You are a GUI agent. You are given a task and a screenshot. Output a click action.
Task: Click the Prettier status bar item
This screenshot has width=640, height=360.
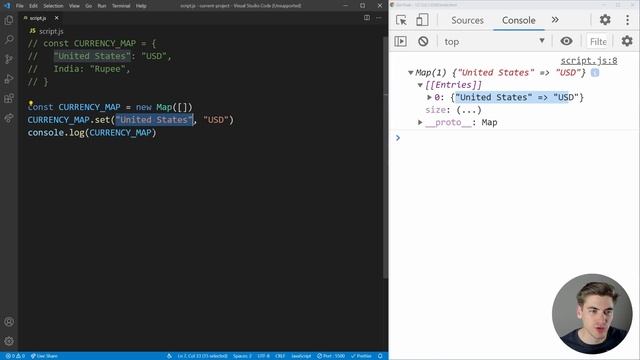361,356
